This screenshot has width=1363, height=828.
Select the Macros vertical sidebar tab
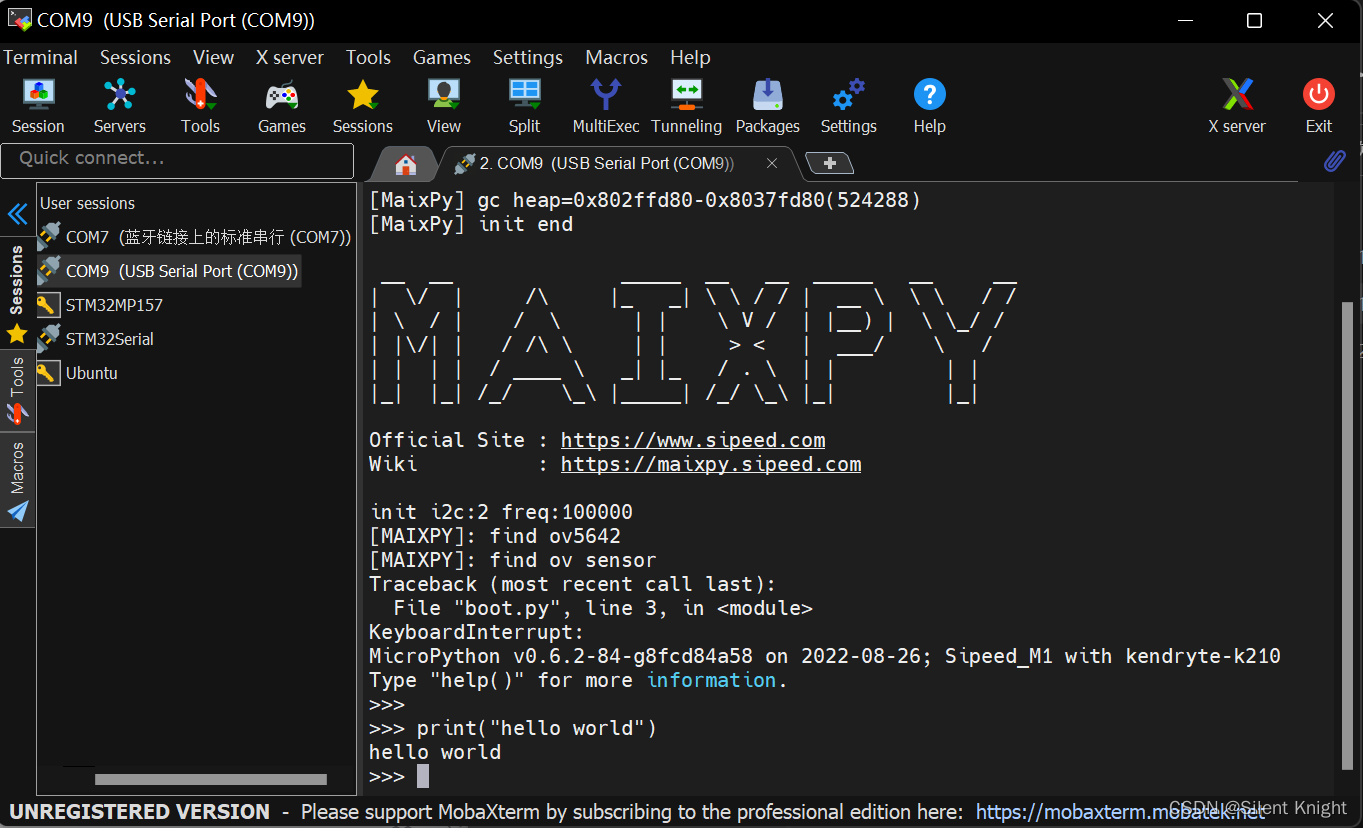(x=17, y=480)
